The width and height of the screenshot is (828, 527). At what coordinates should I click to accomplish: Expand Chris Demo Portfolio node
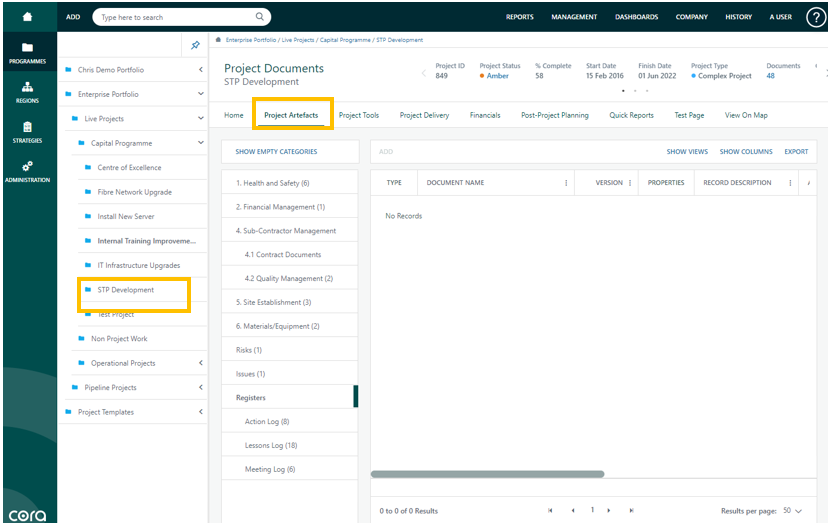click(201, 69)
